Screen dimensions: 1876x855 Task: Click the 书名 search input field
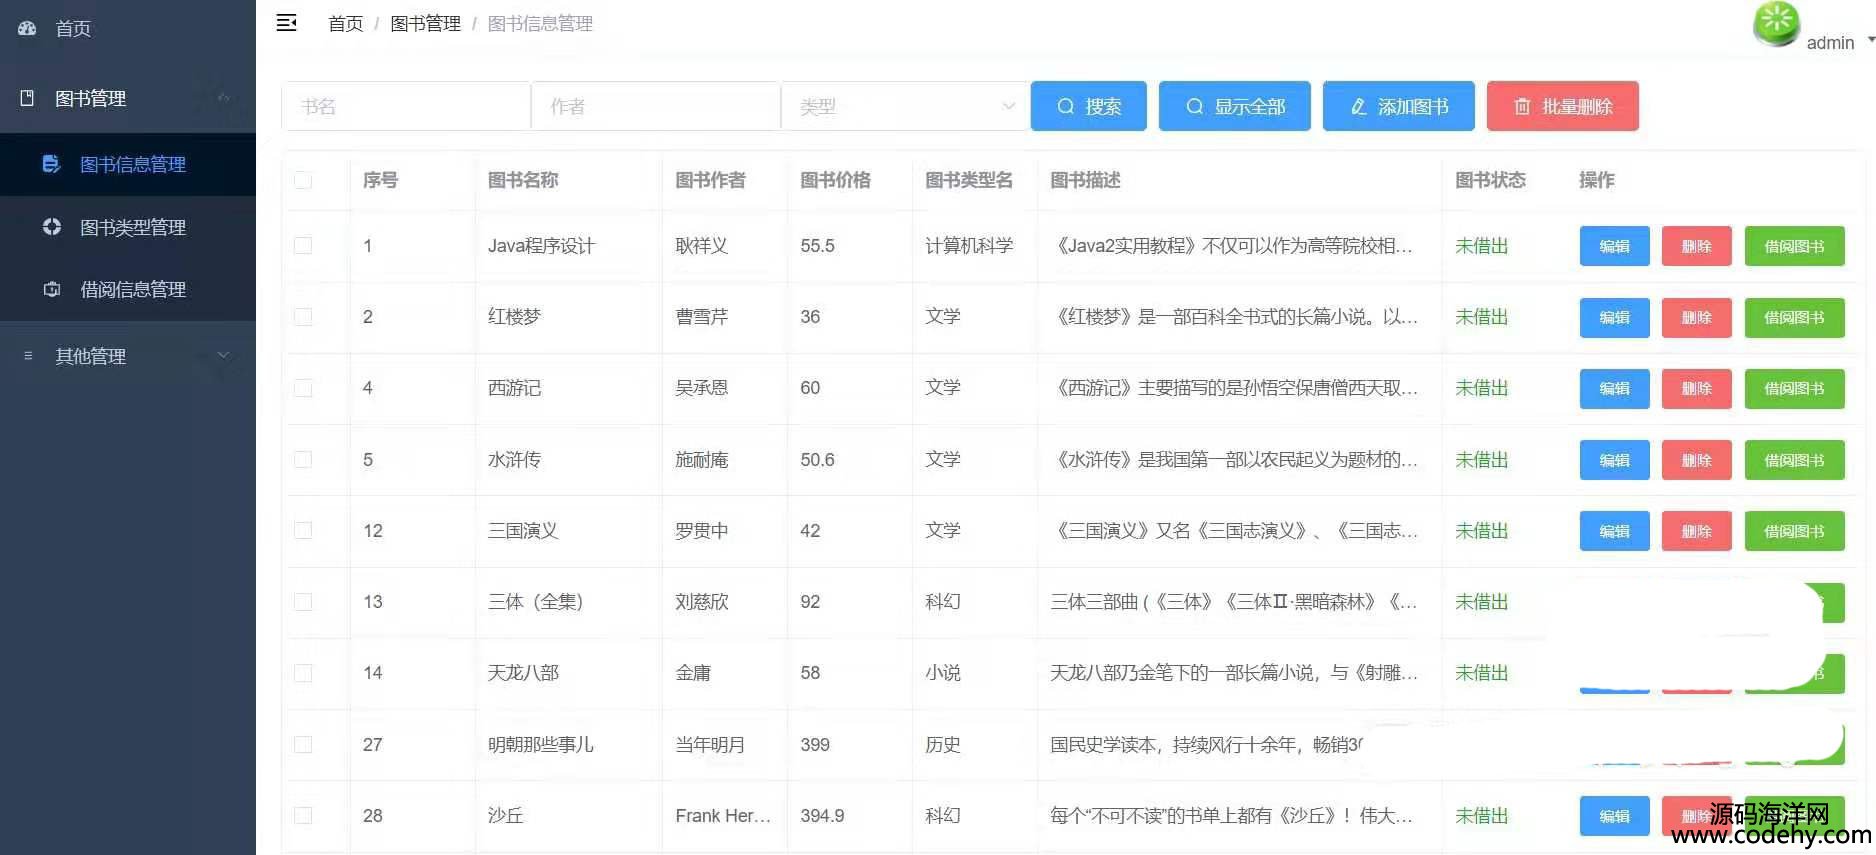pyautogui.click(x=406, y=106)
